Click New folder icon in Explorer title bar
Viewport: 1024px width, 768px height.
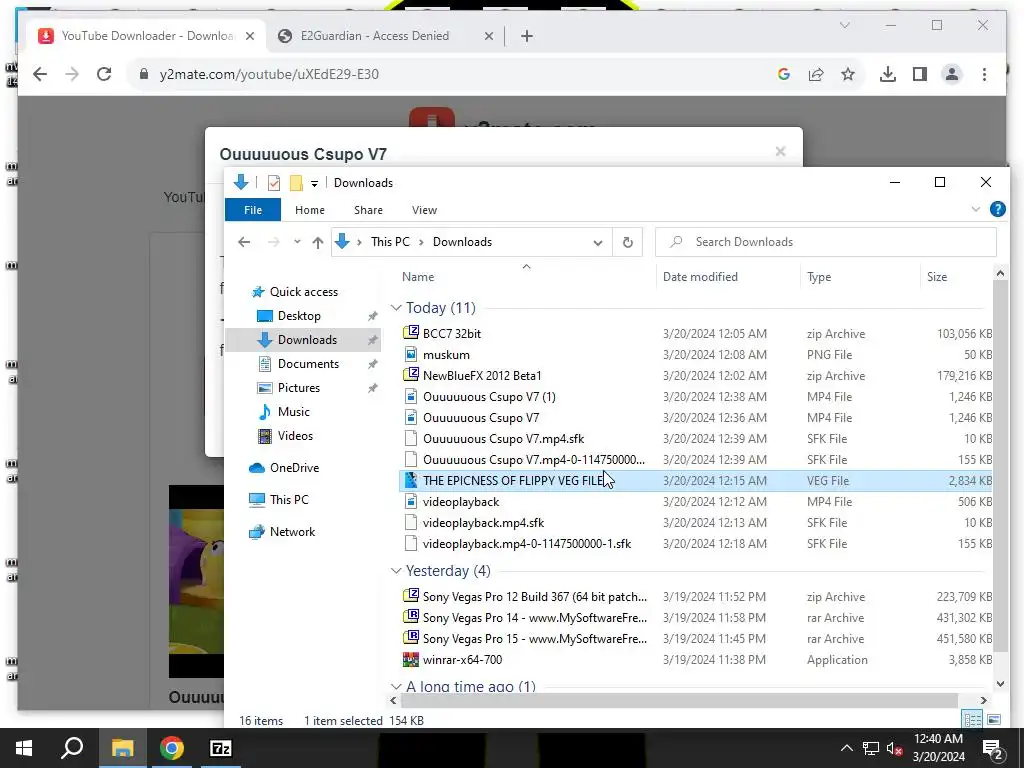tap(296, 183)
